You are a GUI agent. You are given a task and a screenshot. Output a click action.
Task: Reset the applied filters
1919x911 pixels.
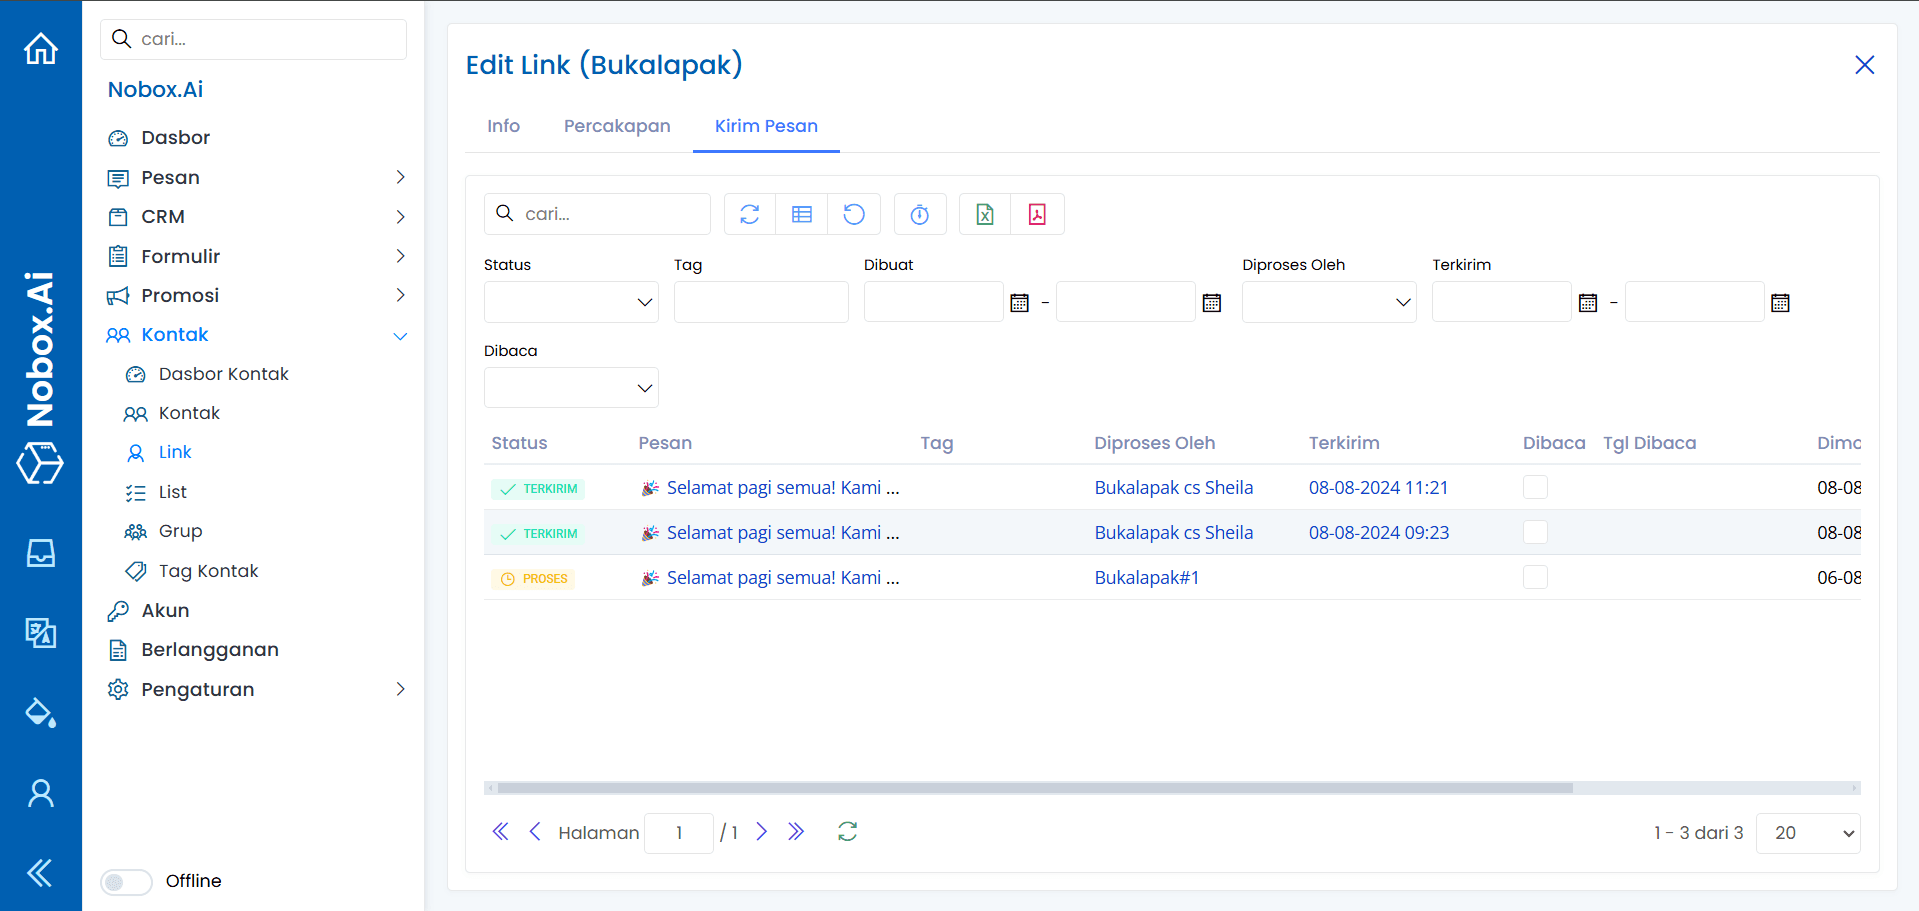coord(854,214)
